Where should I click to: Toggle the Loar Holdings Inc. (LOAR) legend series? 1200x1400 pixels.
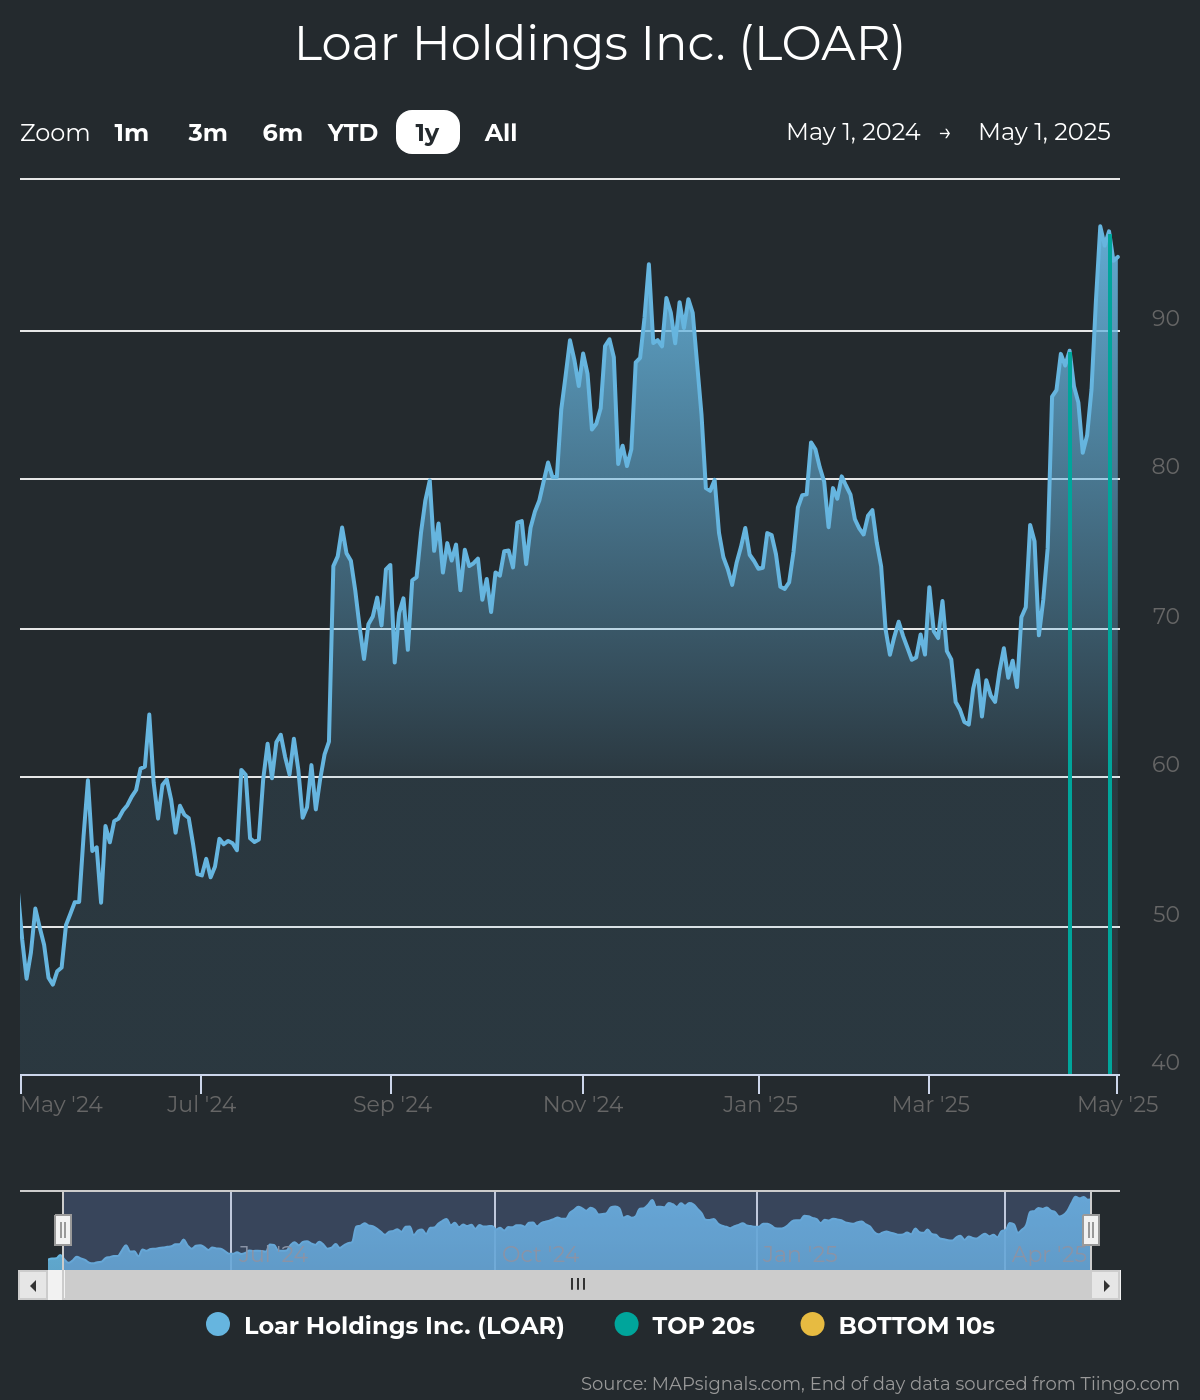[x=385, y=1326]
